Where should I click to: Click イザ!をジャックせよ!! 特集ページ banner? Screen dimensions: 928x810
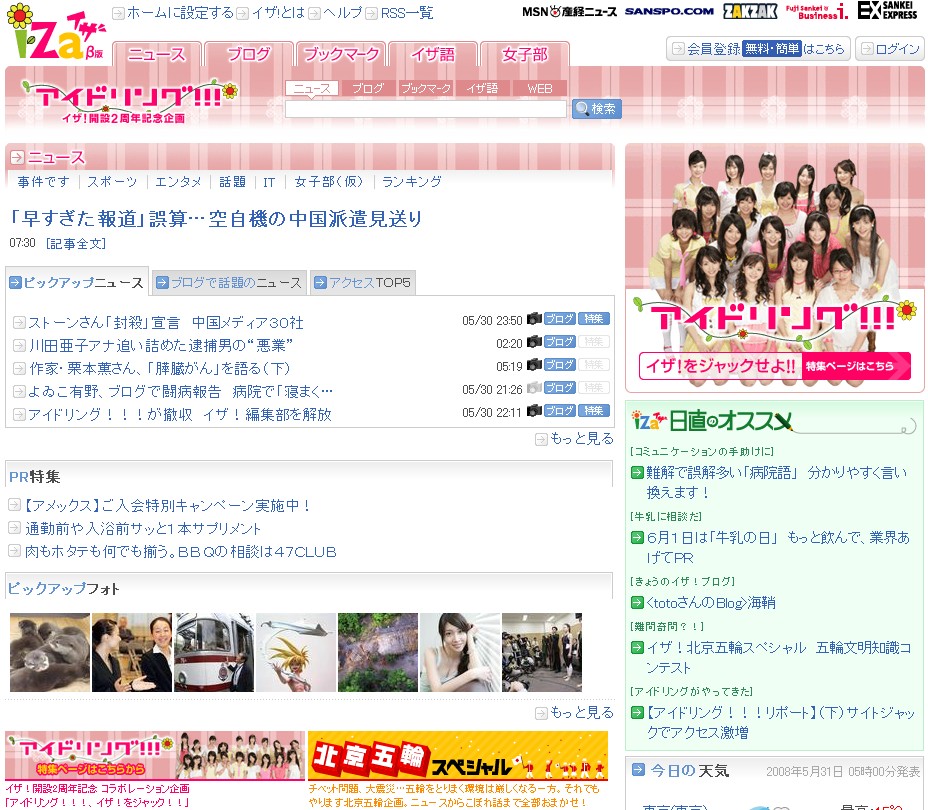(x=775, y=366)
